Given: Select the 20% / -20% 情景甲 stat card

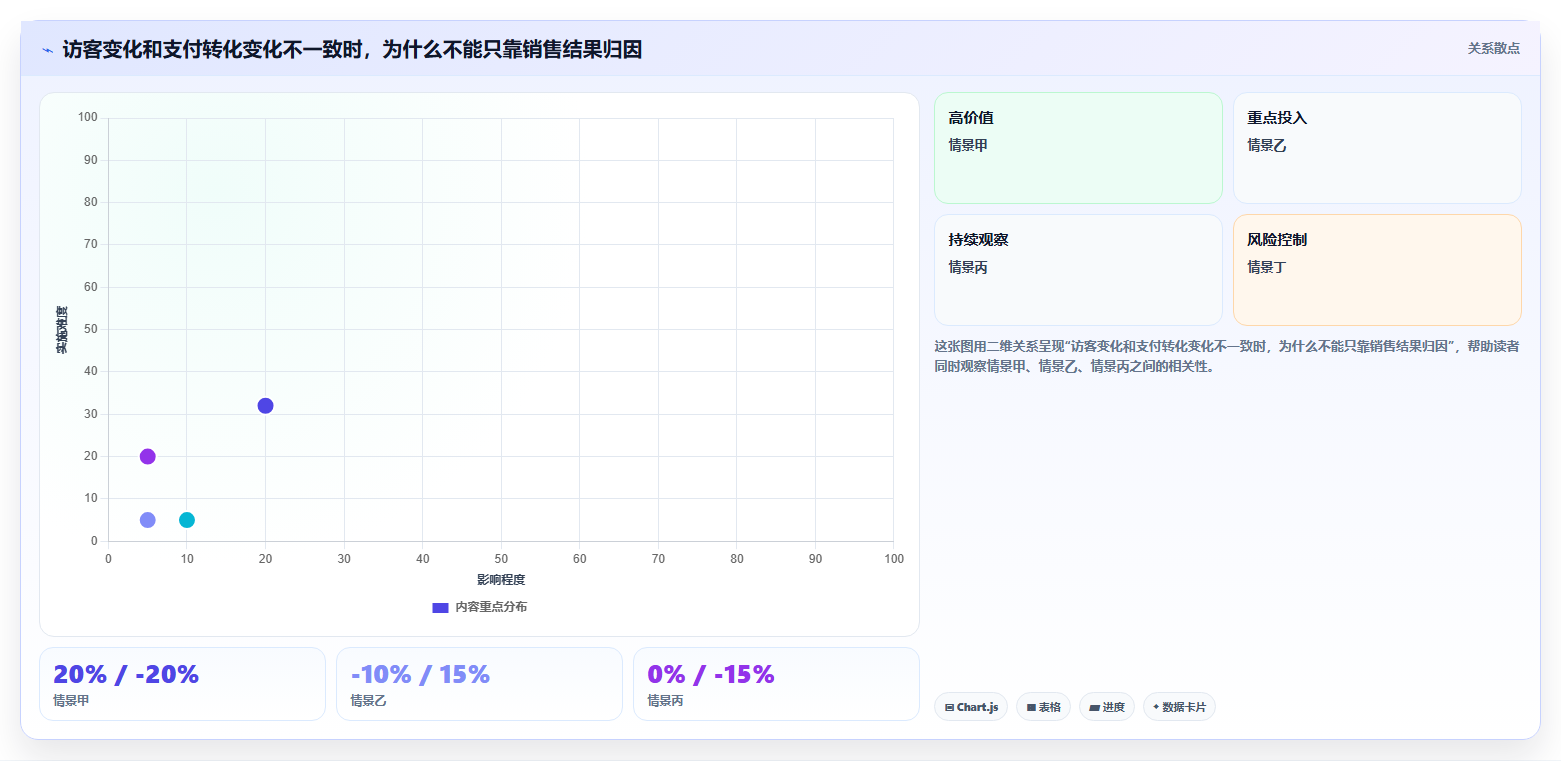Looking at the screenshot, I should click(182, 684).
